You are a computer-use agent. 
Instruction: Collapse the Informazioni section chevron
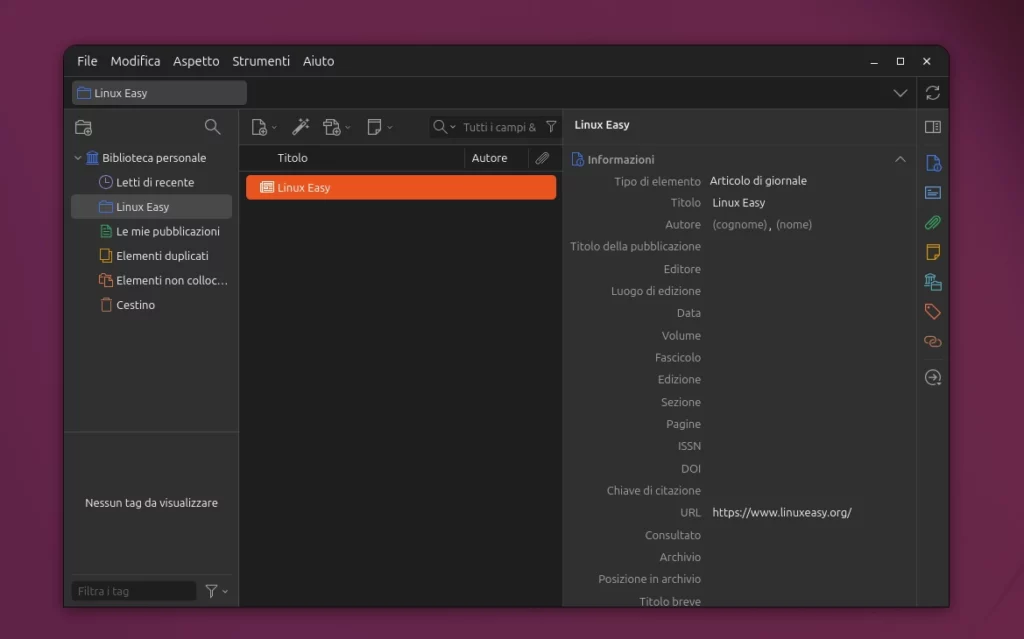pos(900,159)
